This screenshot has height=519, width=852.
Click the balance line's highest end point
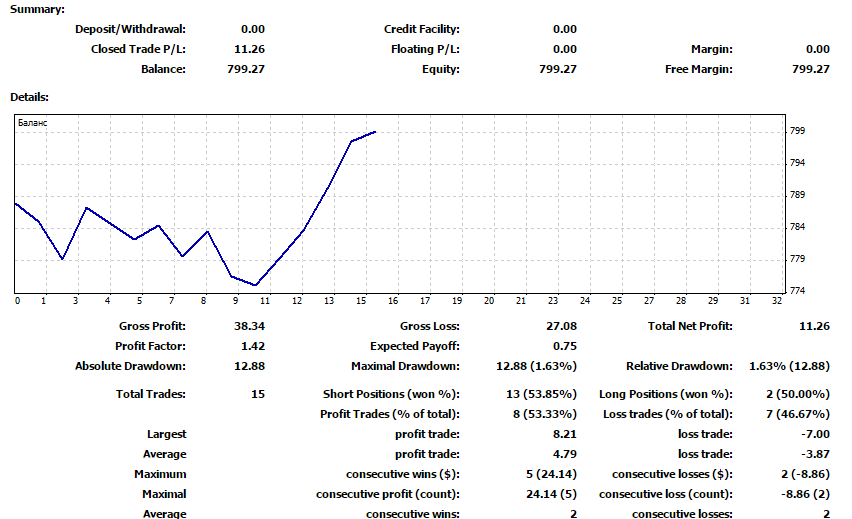pos(375,132)
